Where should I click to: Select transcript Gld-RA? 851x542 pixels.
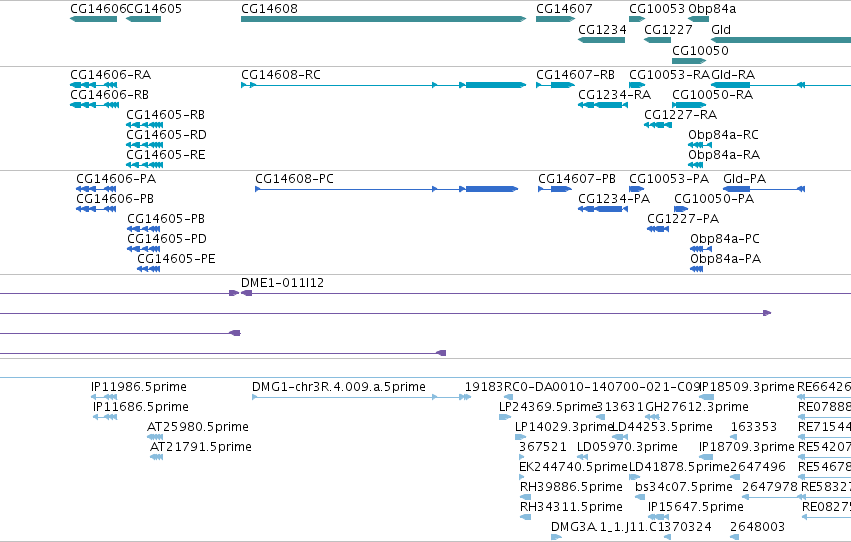click(x=781, y=85)
